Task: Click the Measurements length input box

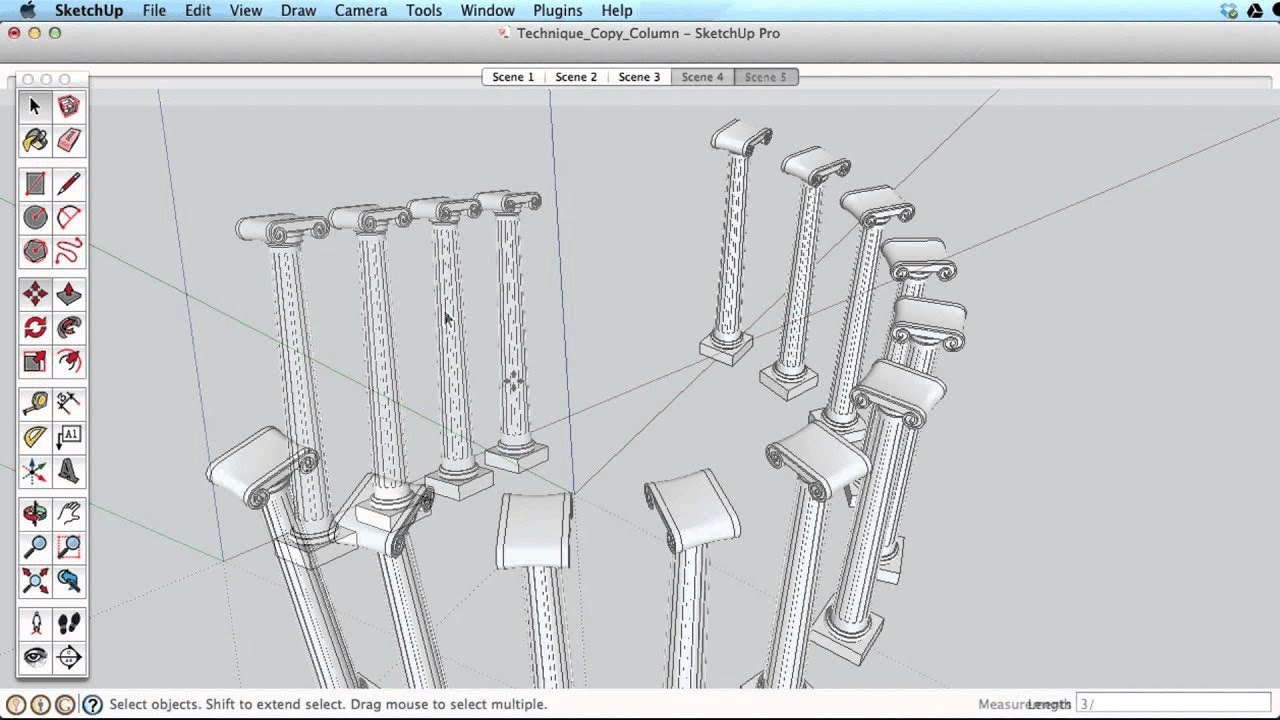Action: point(1175,704)
